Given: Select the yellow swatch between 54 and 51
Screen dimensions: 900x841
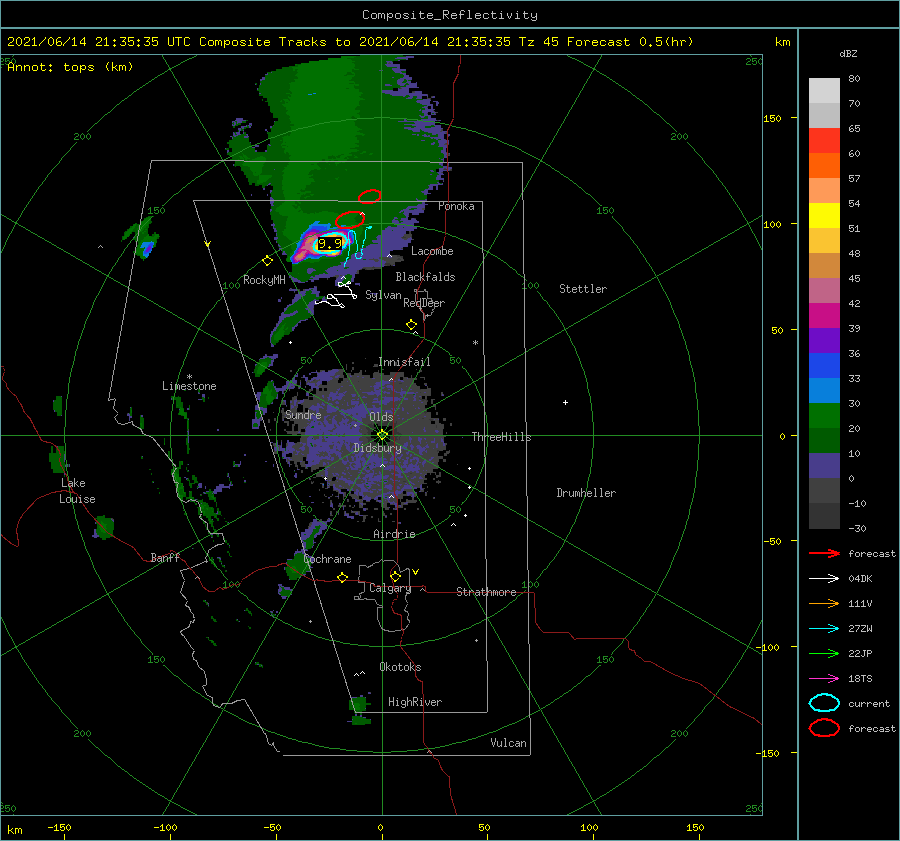Looking at the screenshot, I should [824, 215].
